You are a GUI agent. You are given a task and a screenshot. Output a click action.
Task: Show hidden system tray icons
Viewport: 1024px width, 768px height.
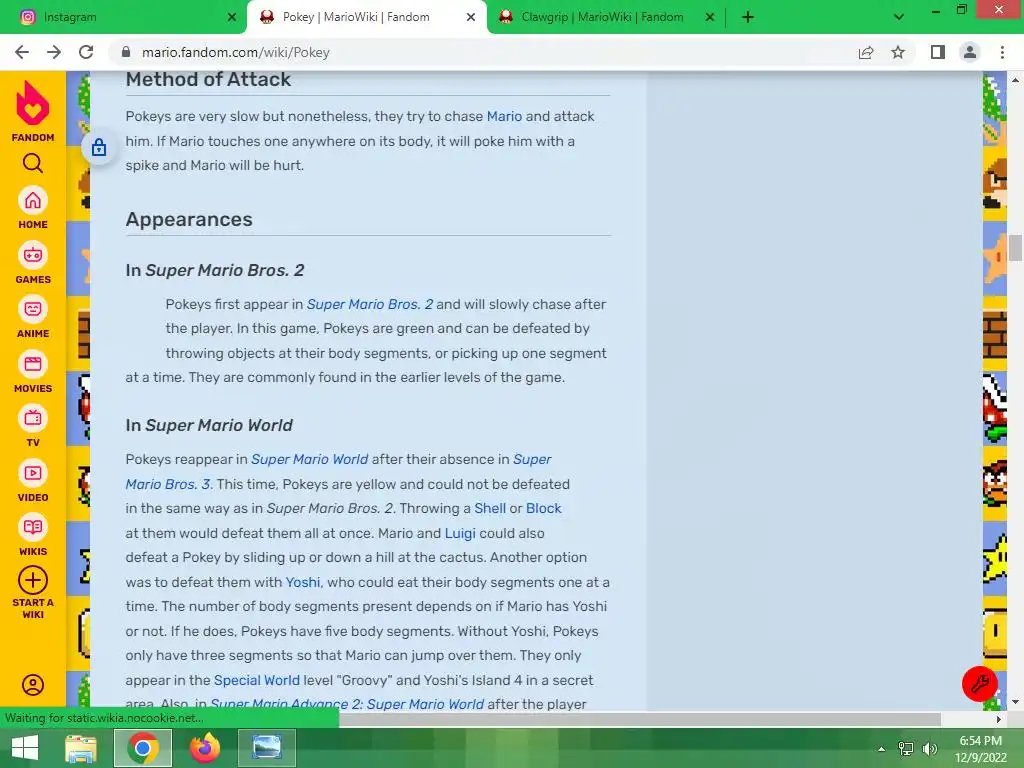pos(881,749)
